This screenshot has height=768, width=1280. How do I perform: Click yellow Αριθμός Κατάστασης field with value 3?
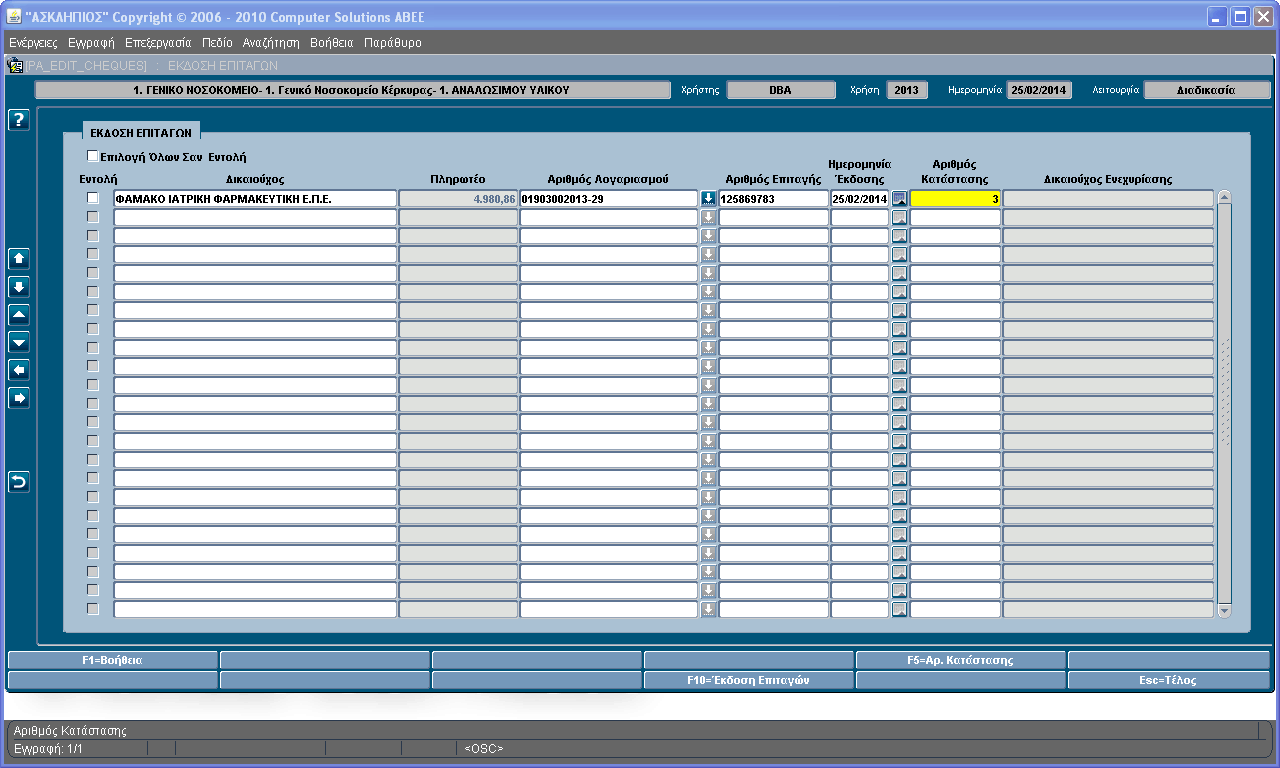click(x=956, y=199)
